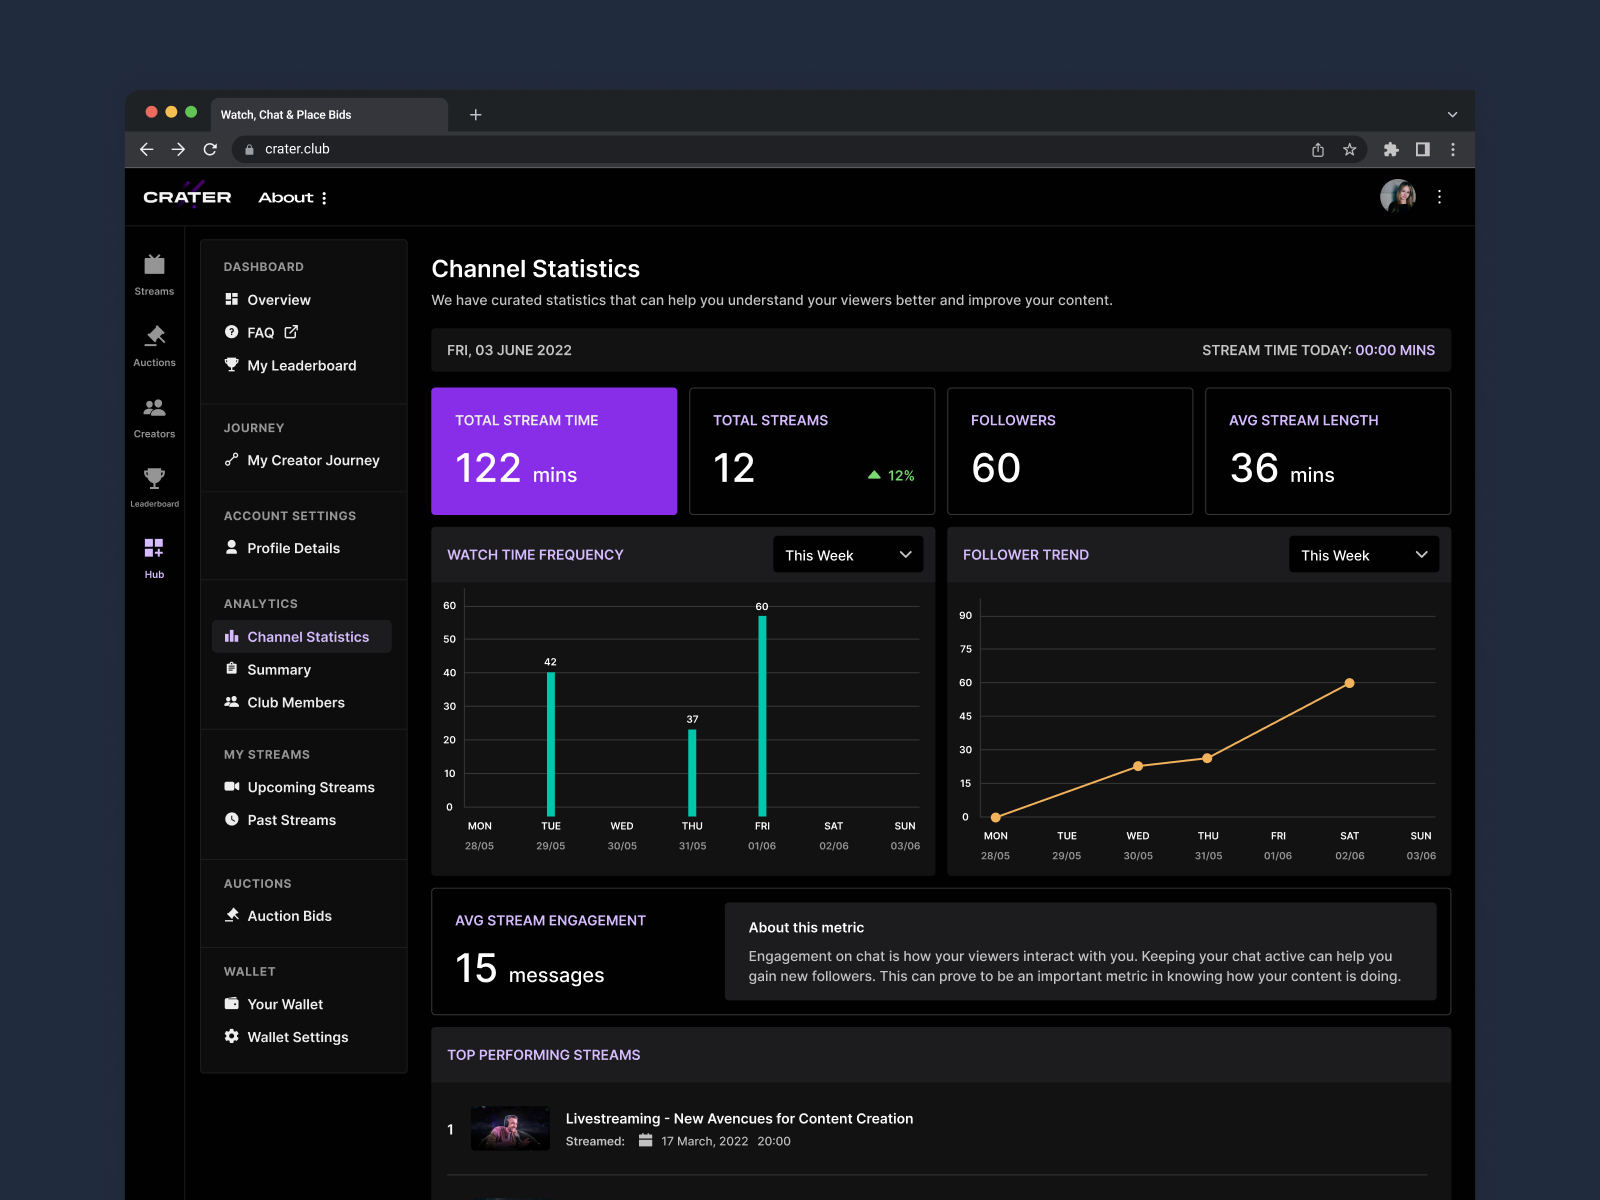Viewport: 1600px width, 1200px height.
Task: Change the Follower Trend time range
Action: click(1363, 554)
